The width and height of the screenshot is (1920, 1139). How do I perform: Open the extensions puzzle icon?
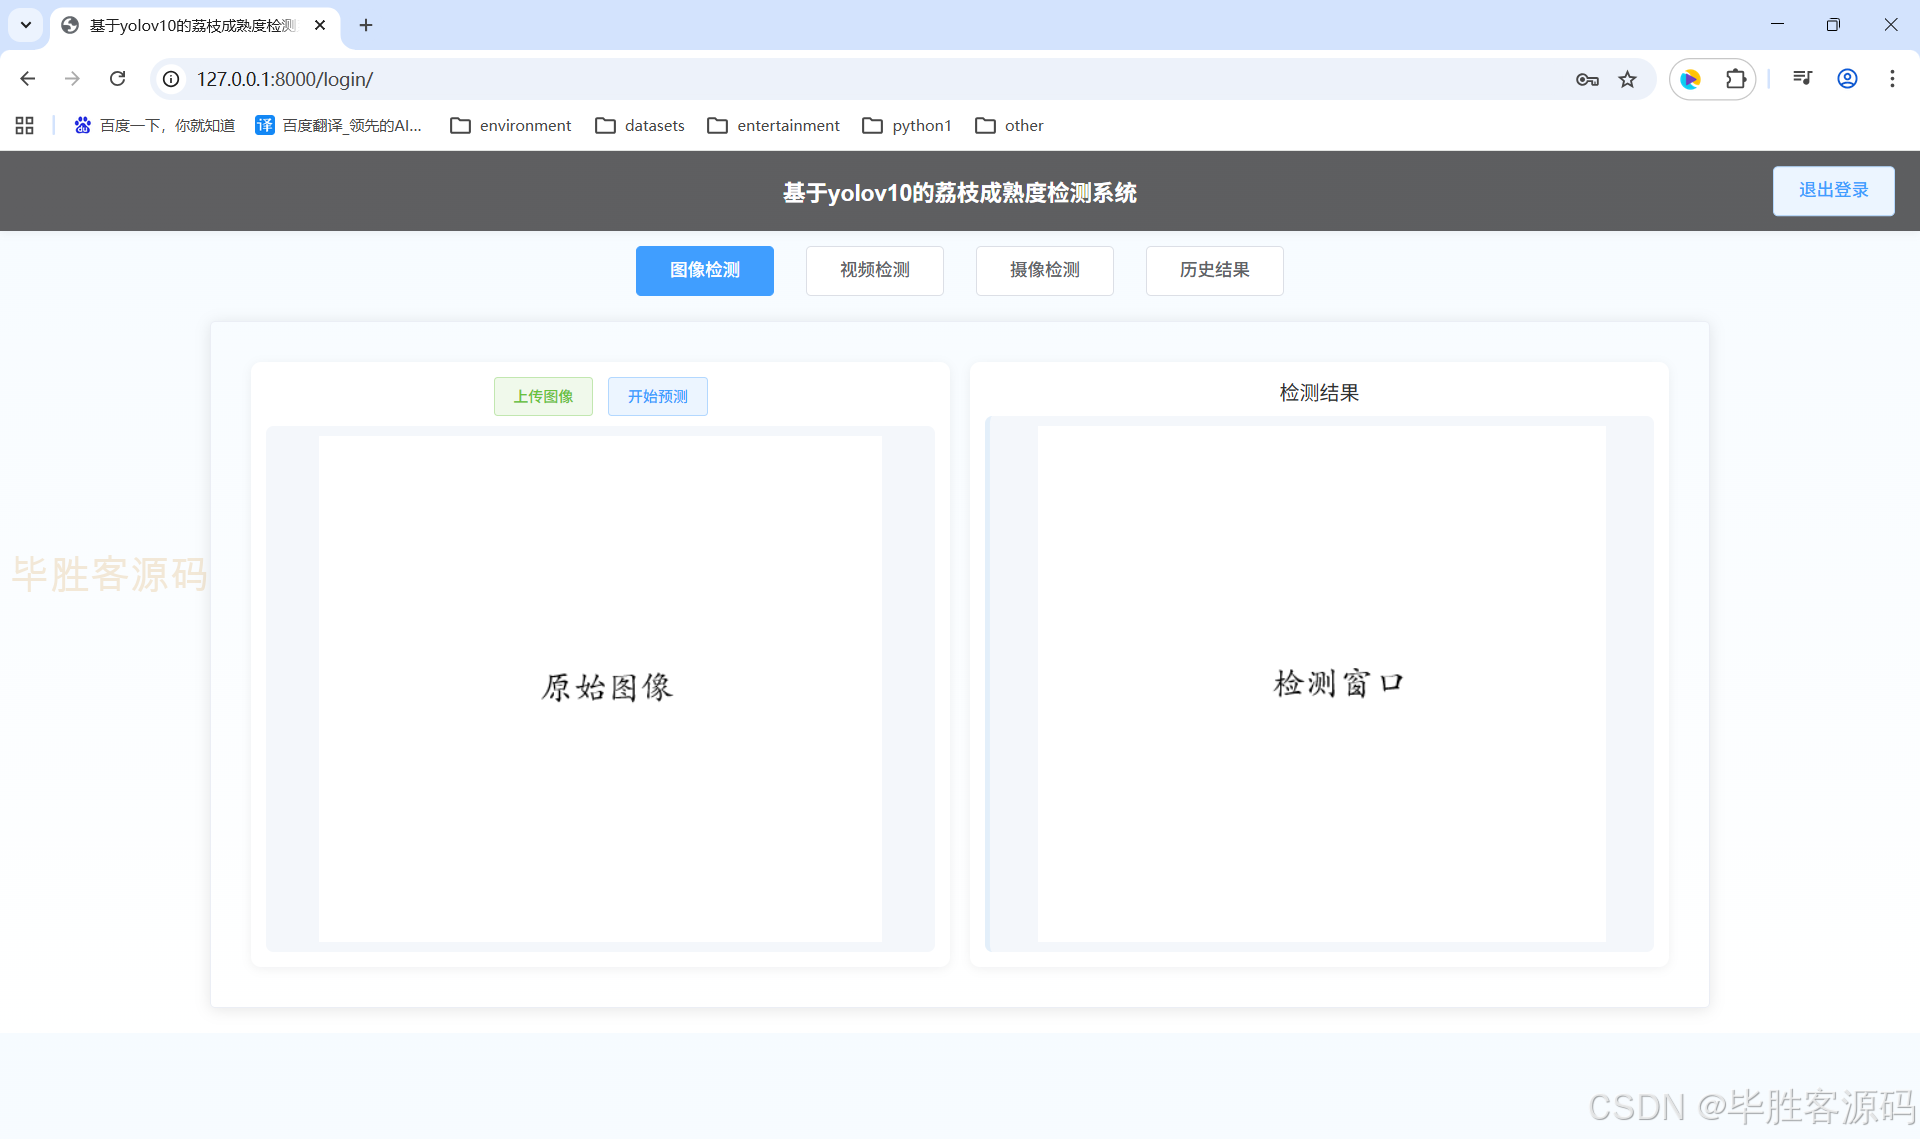pyautogui.click(x=1736, y=79)
